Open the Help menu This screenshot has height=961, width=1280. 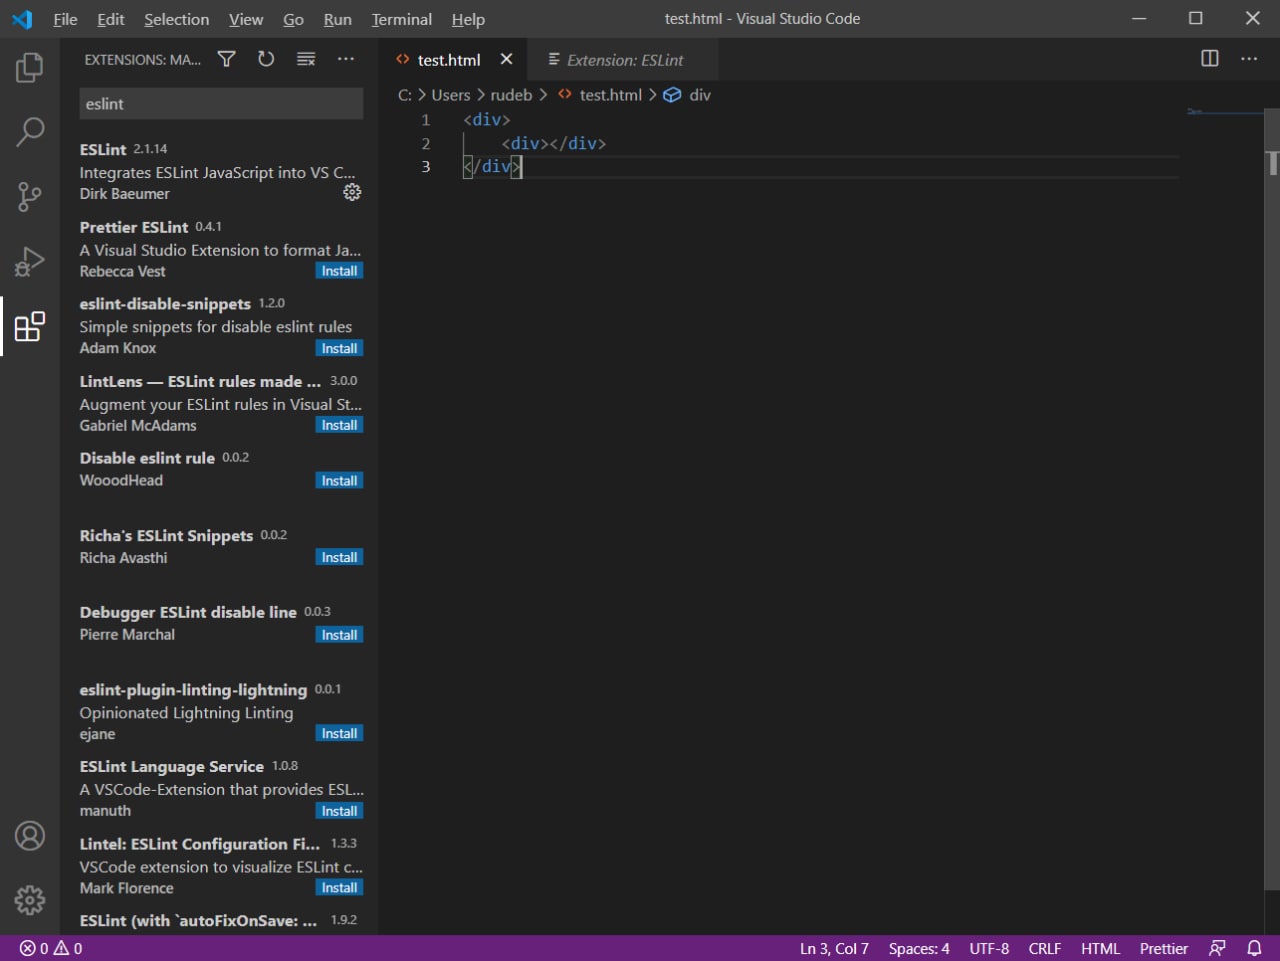[x=468, y=19]
